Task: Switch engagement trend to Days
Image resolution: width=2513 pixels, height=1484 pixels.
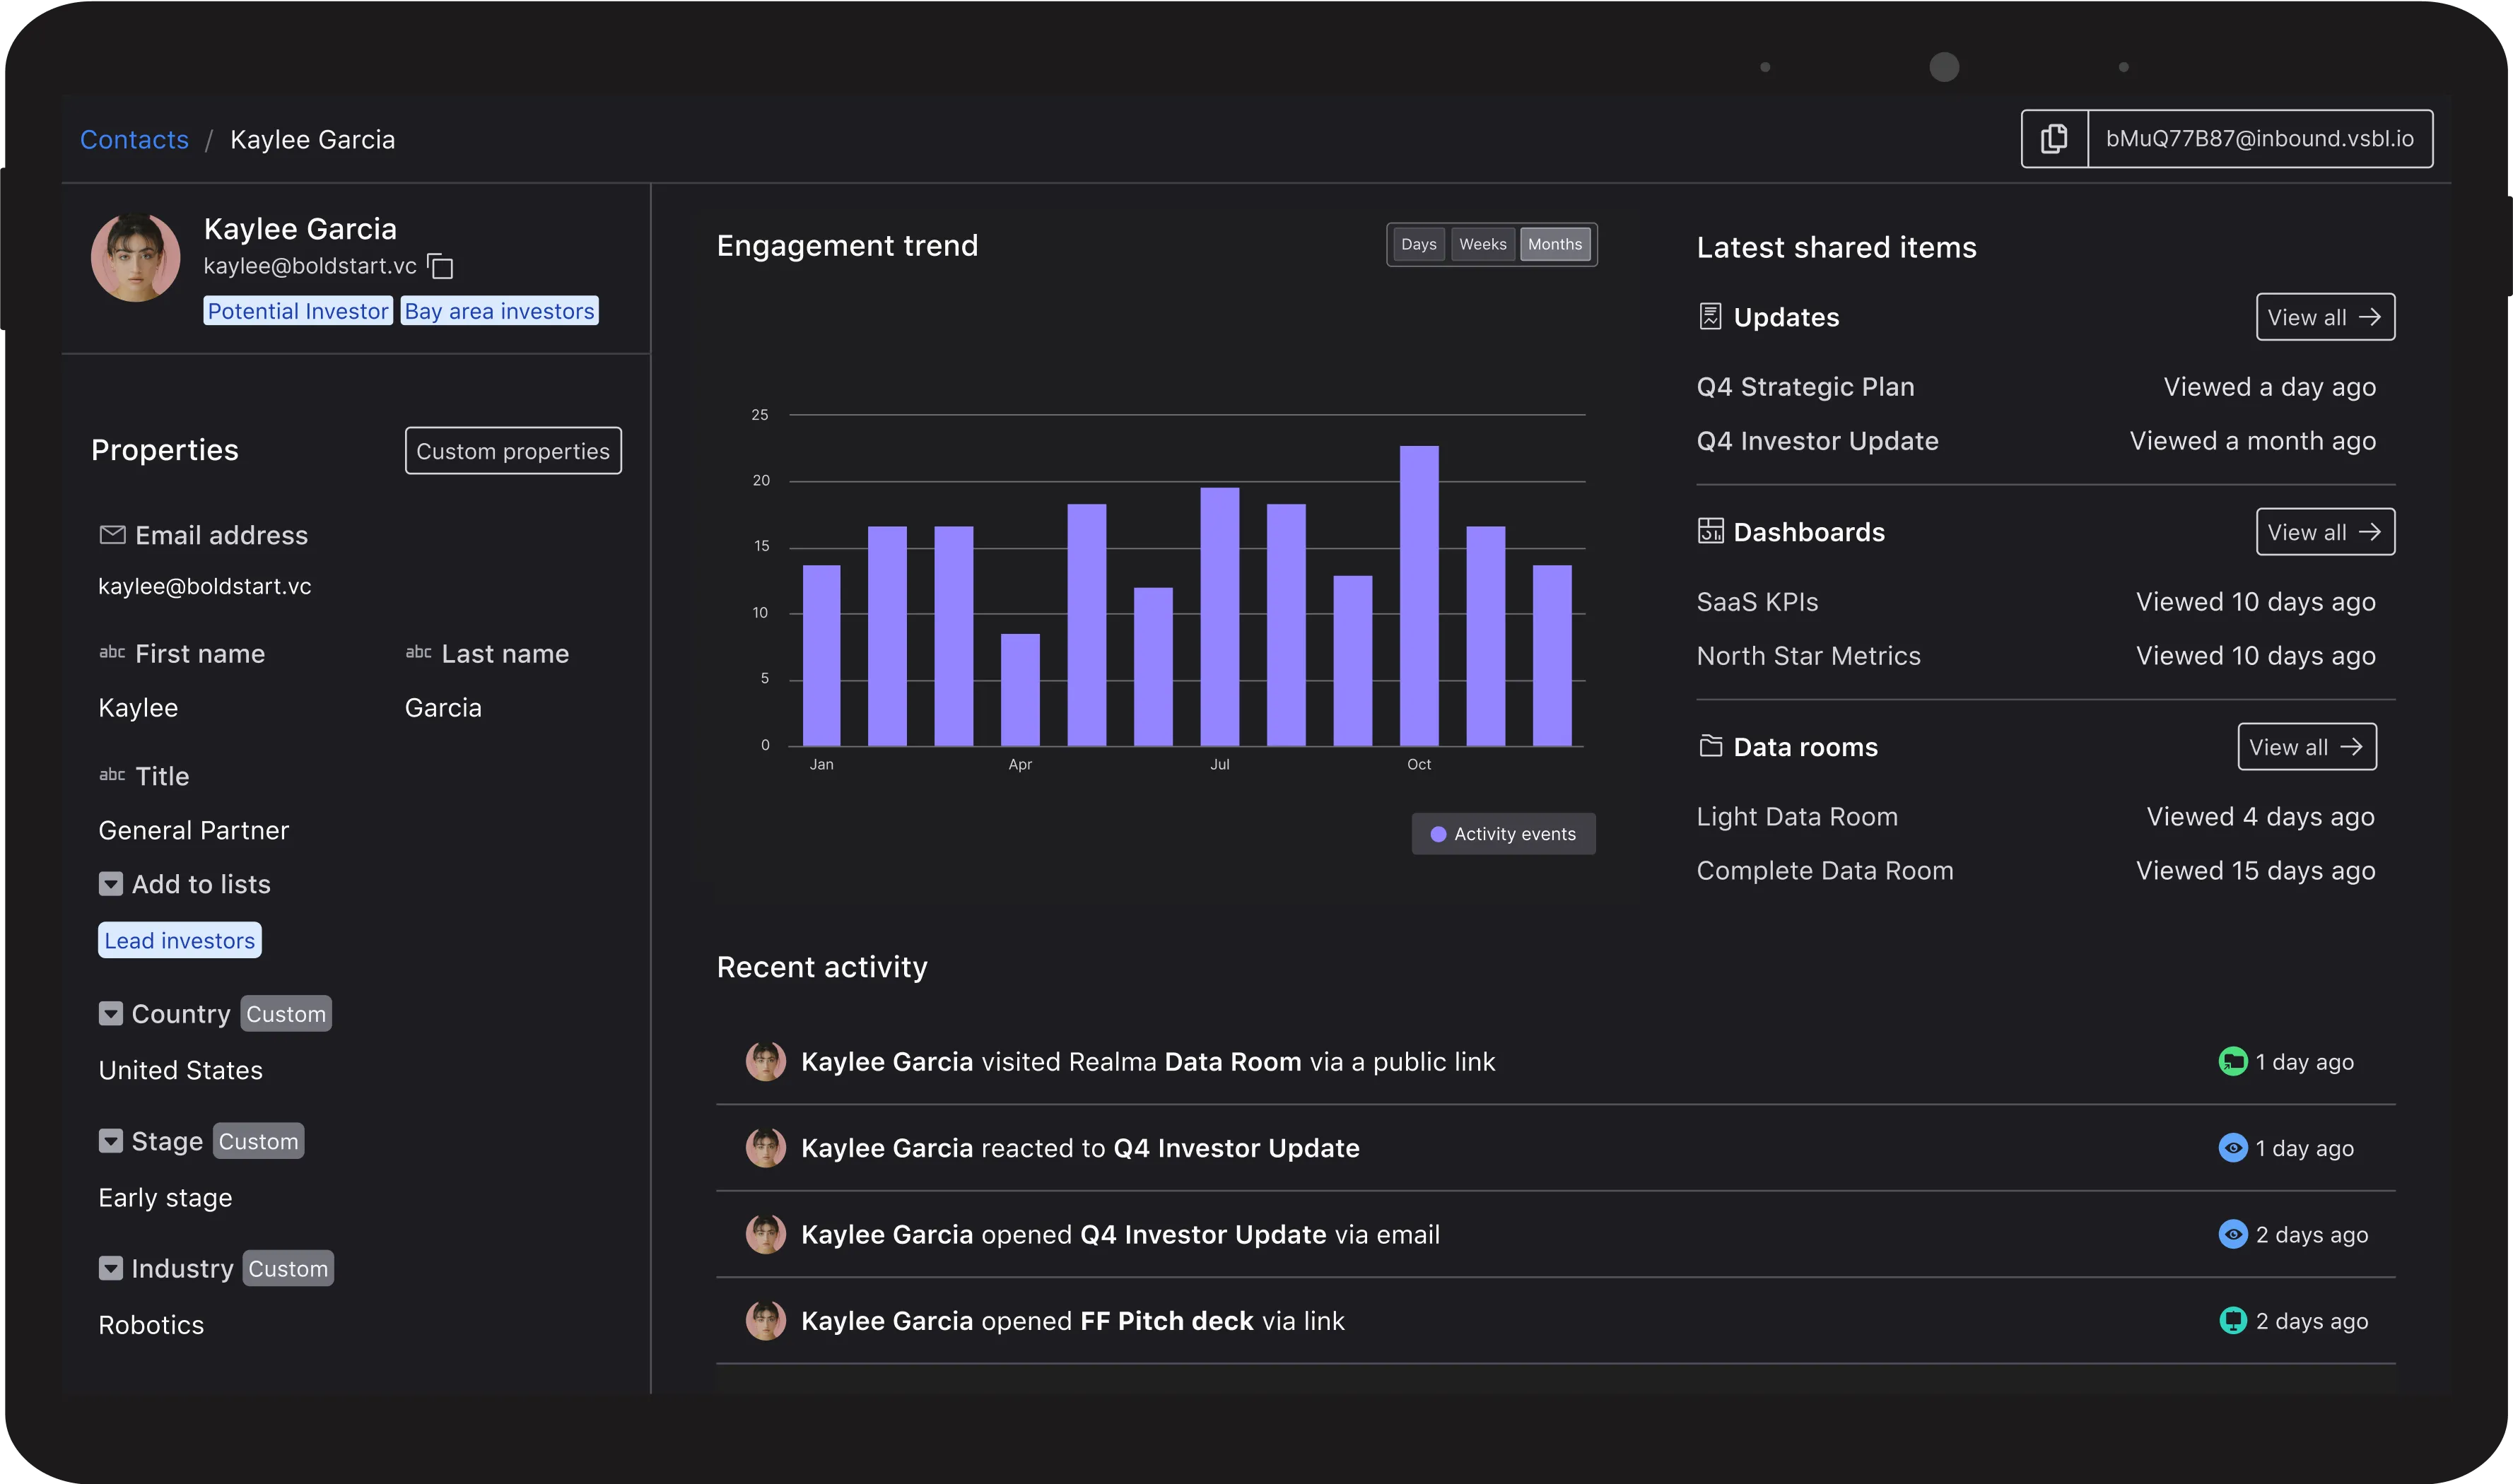Action: (x=1418, y=244)
